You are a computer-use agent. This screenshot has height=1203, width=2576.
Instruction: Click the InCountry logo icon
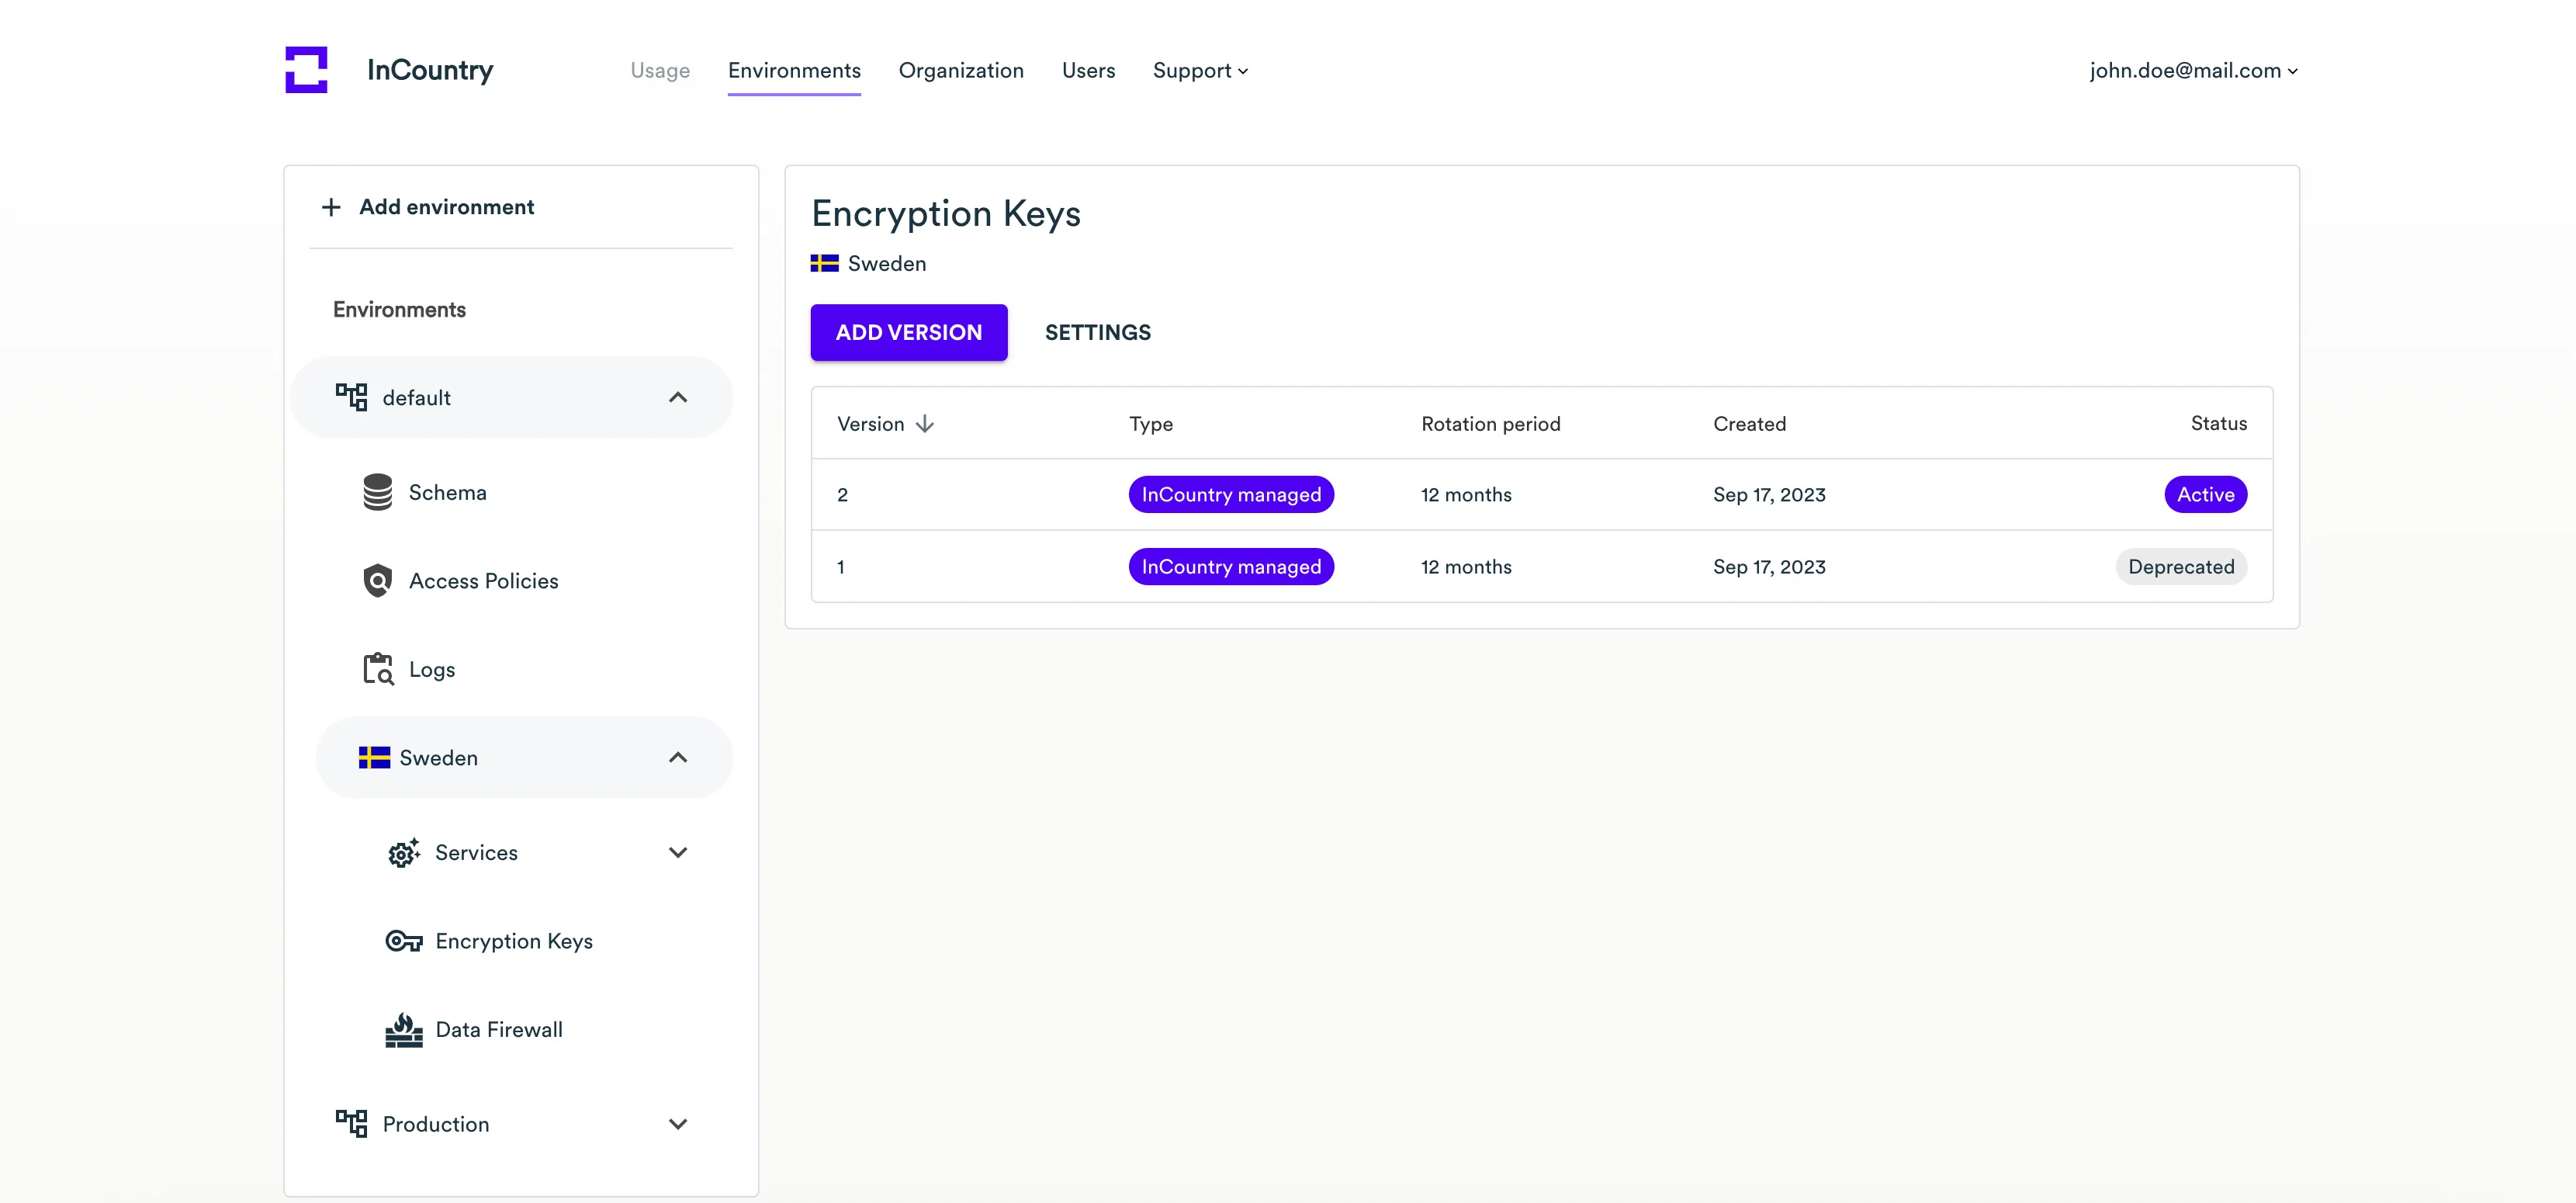point(306,70)
